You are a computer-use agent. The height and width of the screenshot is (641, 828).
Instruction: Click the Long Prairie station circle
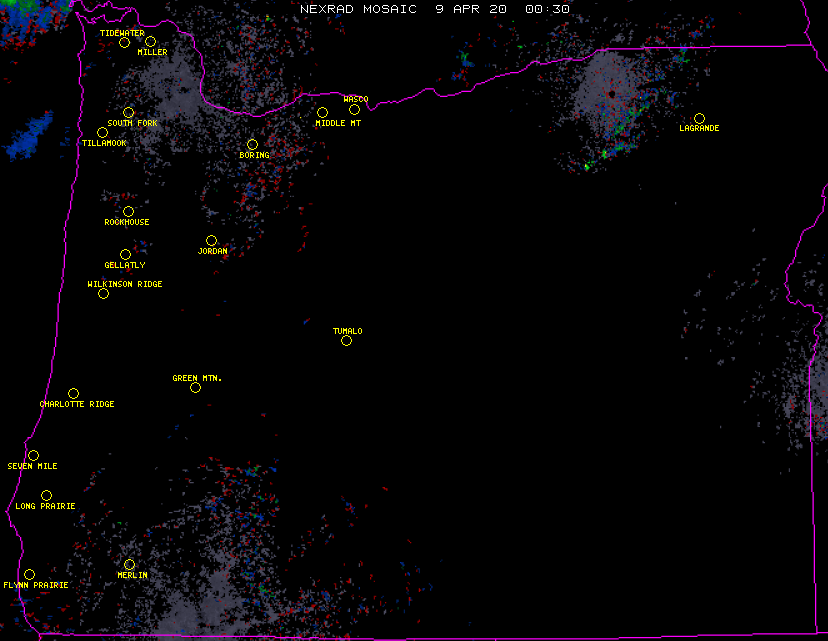[x=46, y=495]
